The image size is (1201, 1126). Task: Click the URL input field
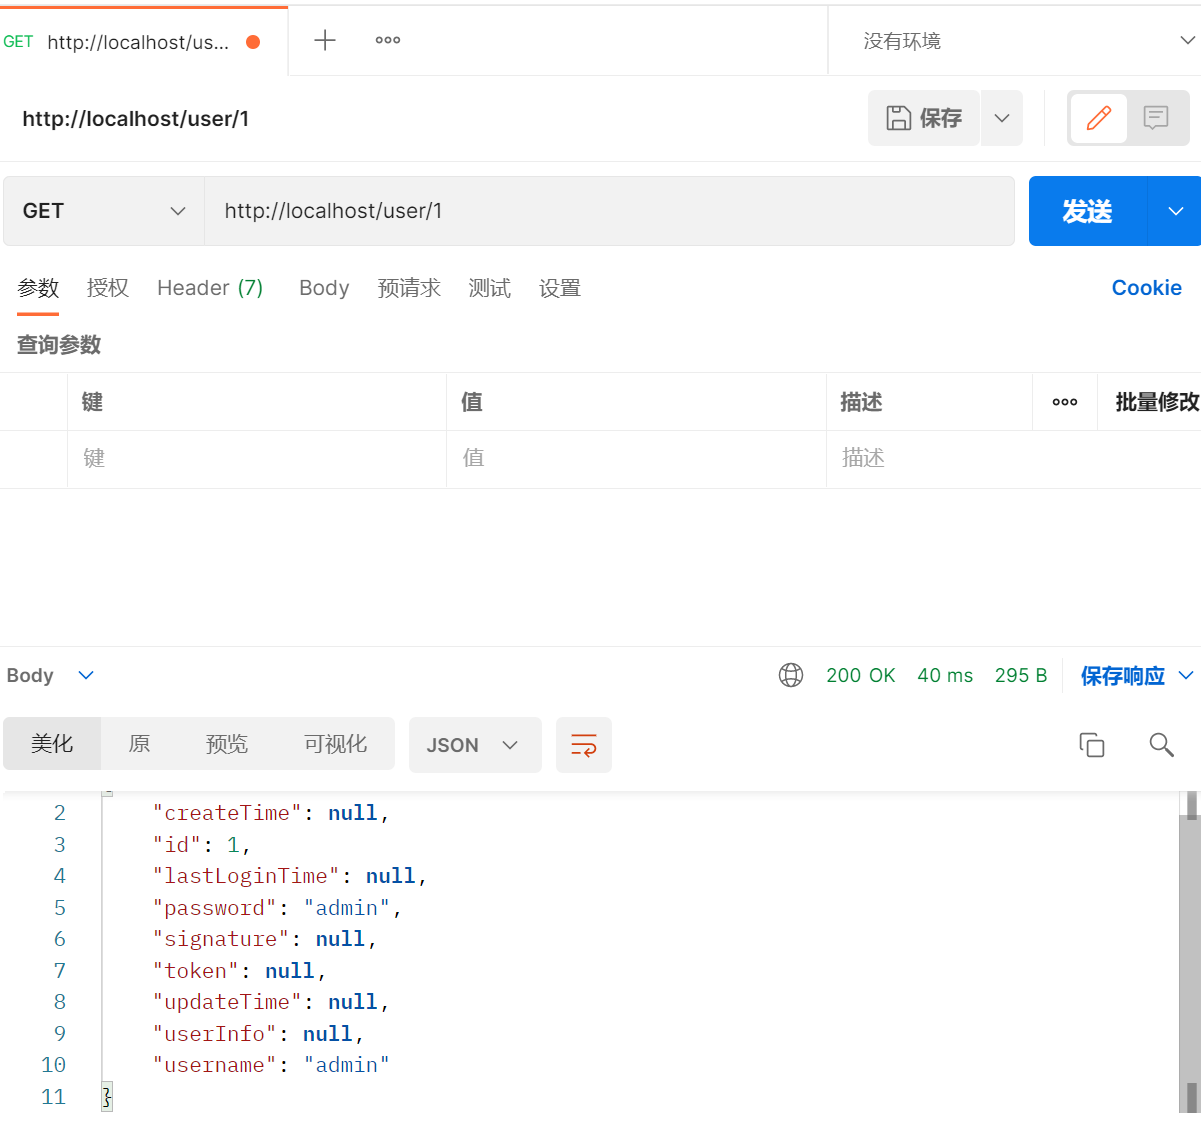click(x=610, y=211)
